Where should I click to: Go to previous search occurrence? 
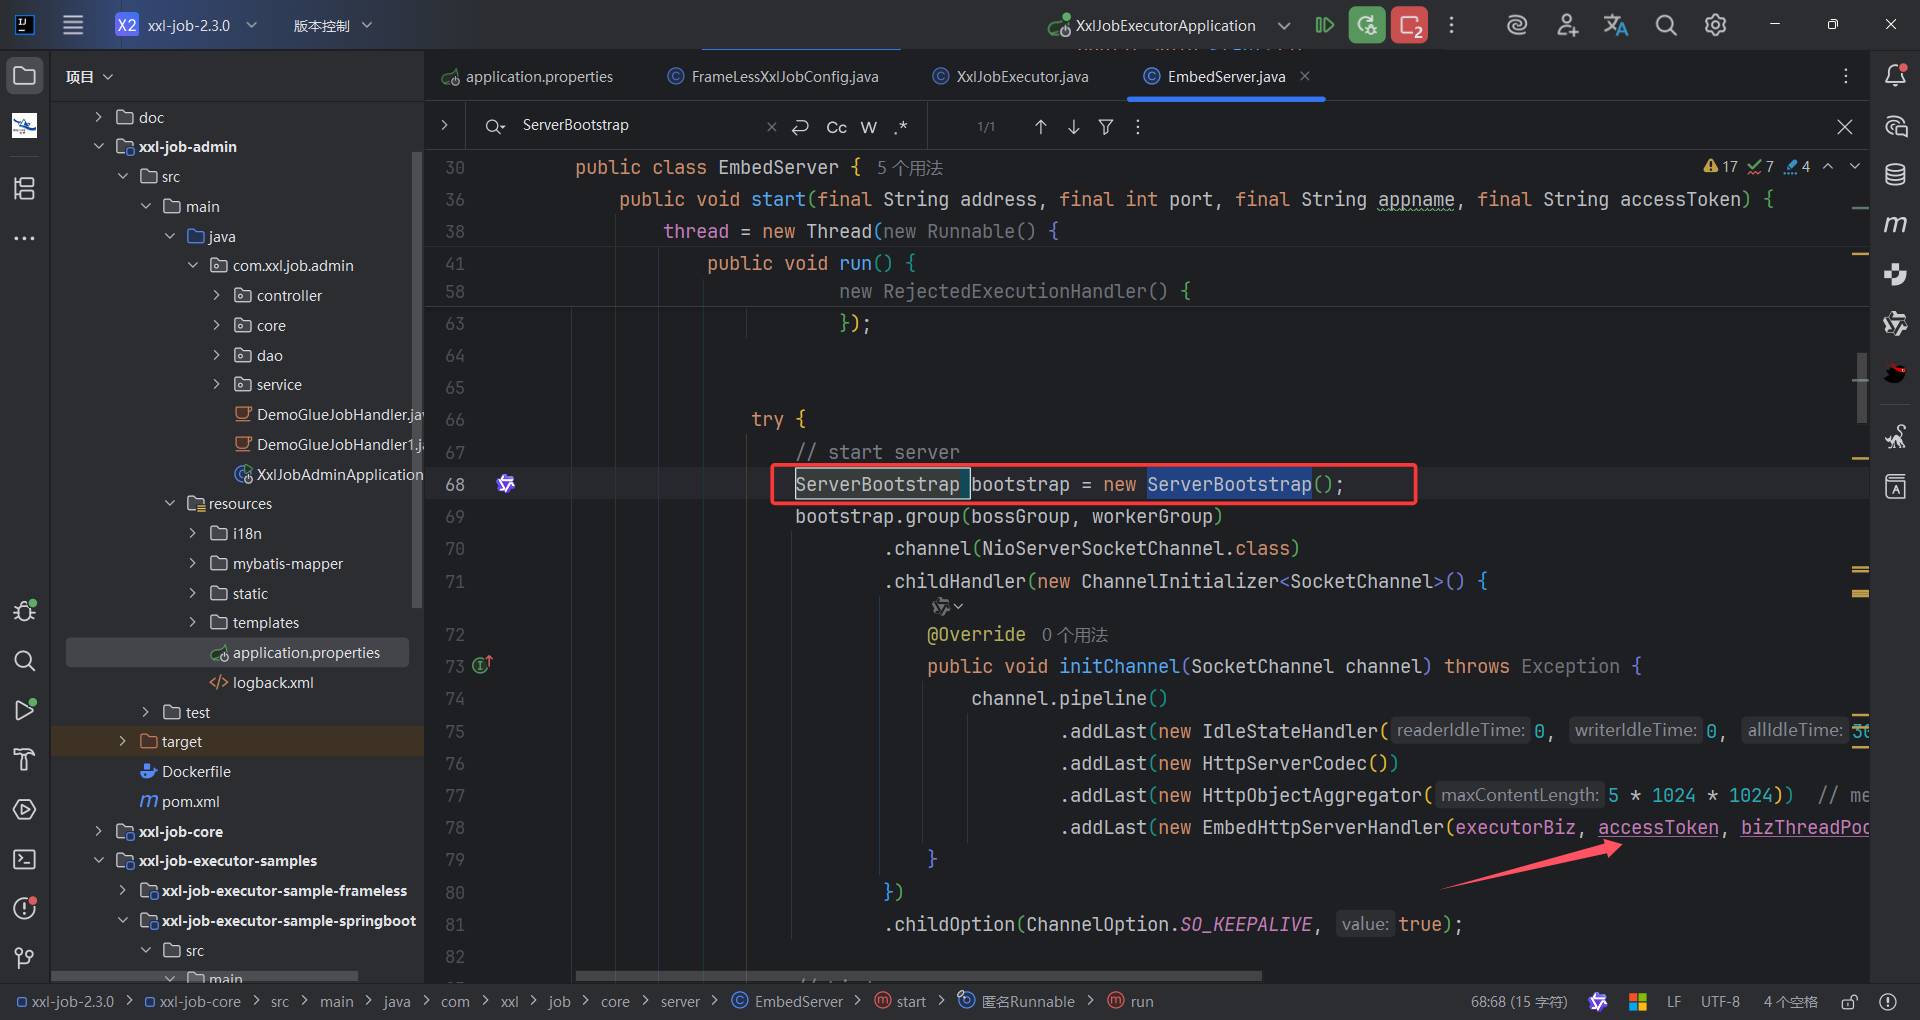(x=1041, y=127)
